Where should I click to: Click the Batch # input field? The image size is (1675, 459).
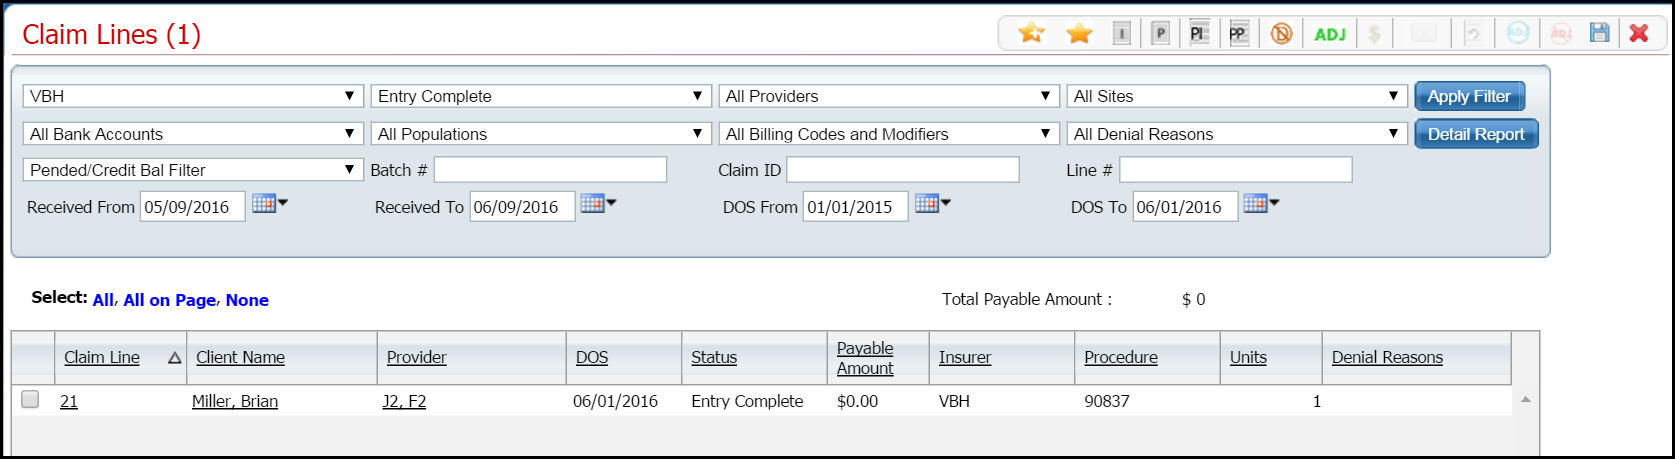(550, 170)
